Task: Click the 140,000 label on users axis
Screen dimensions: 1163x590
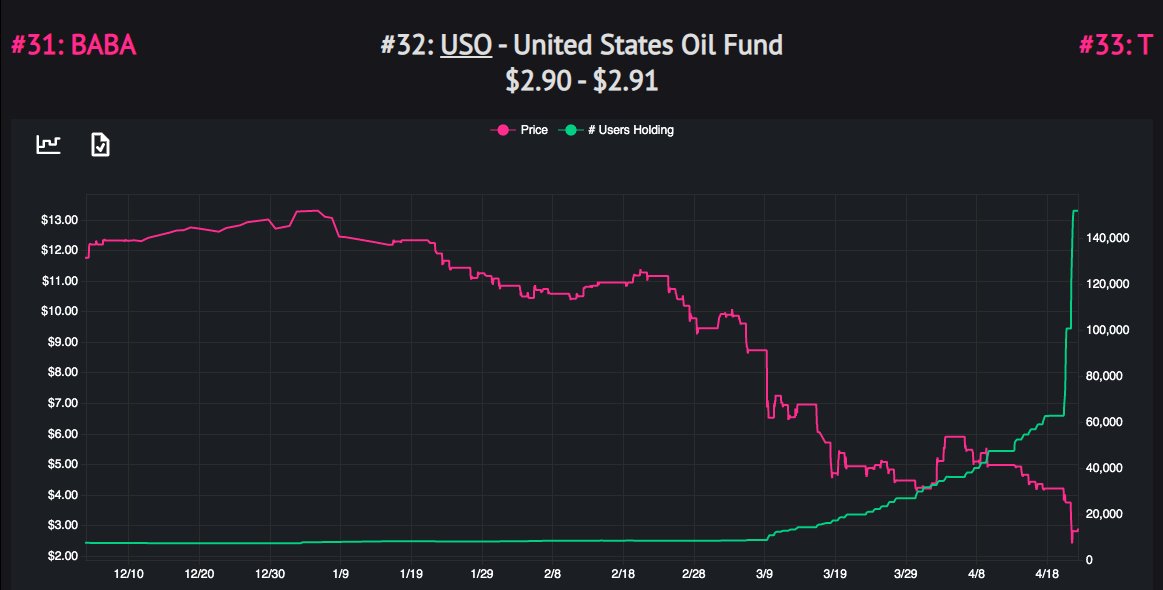Action: pyautogui.click(x=1106, y=238)
